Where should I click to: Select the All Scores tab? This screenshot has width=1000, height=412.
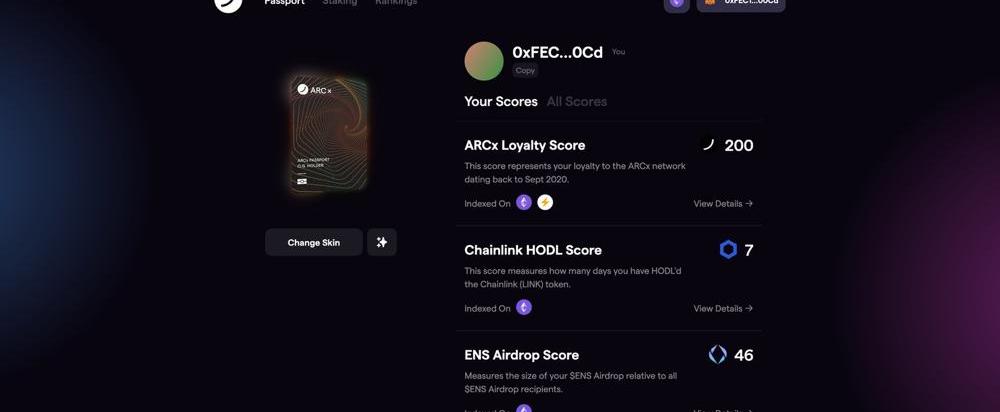(577, 101)
